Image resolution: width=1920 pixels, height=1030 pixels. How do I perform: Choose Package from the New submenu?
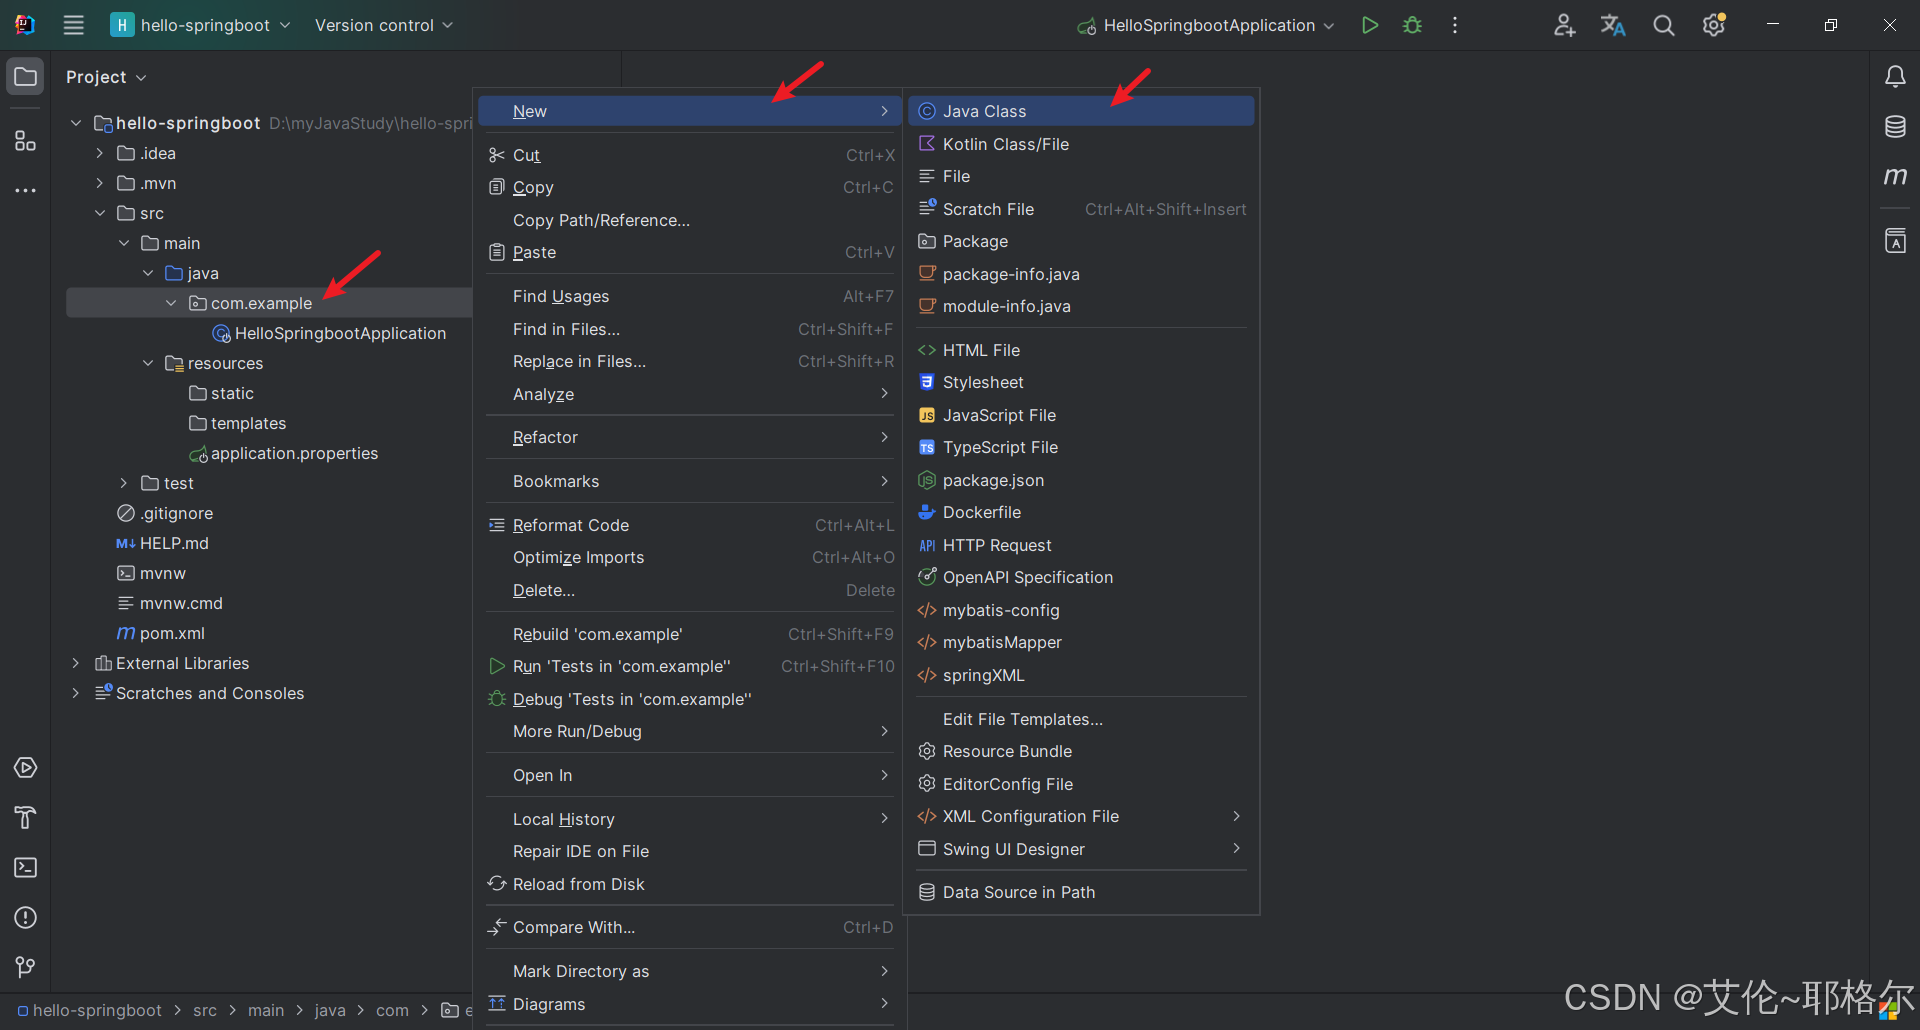(x=1081, y=241)
